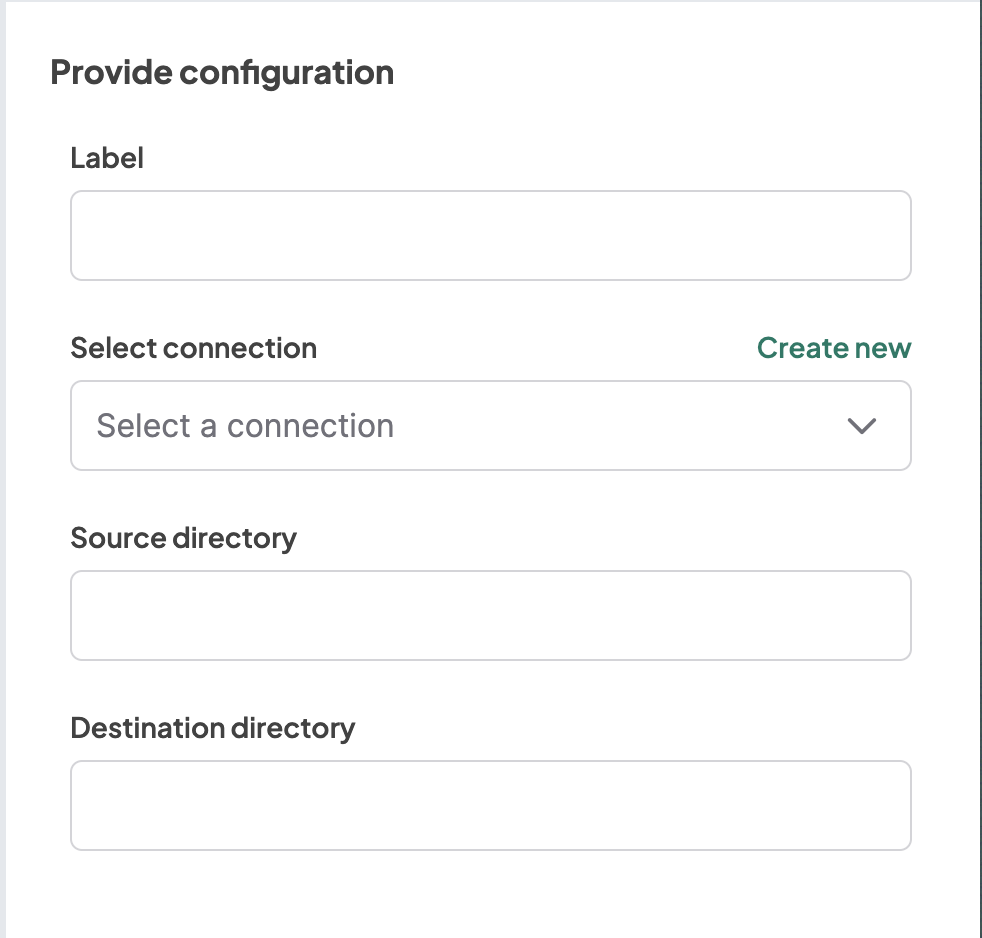Place cursor in the bottom text box
Image resolution: width=982 pixels, height=938 pixels.
490,806
